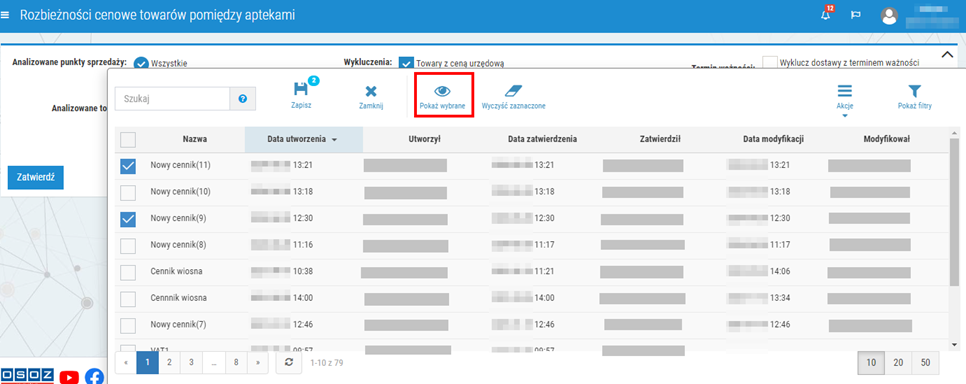Screen dimensions: 966x384
Task: Open the hamburger menu in header
Action: [6, 15]
